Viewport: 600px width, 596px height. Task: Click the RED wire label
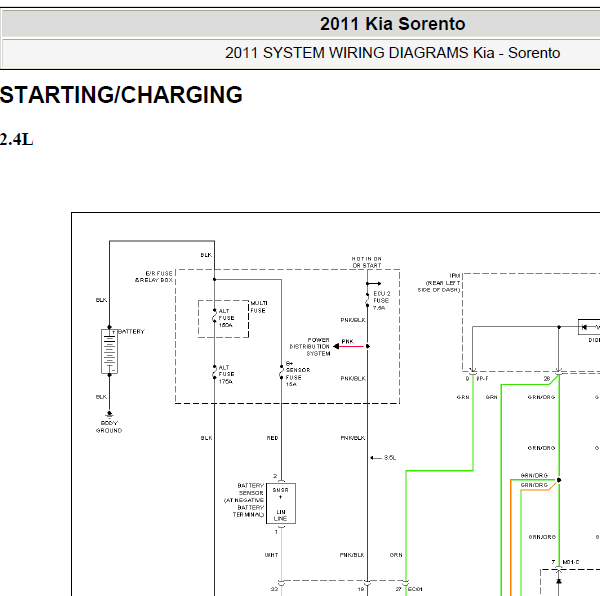pos(272,438)
